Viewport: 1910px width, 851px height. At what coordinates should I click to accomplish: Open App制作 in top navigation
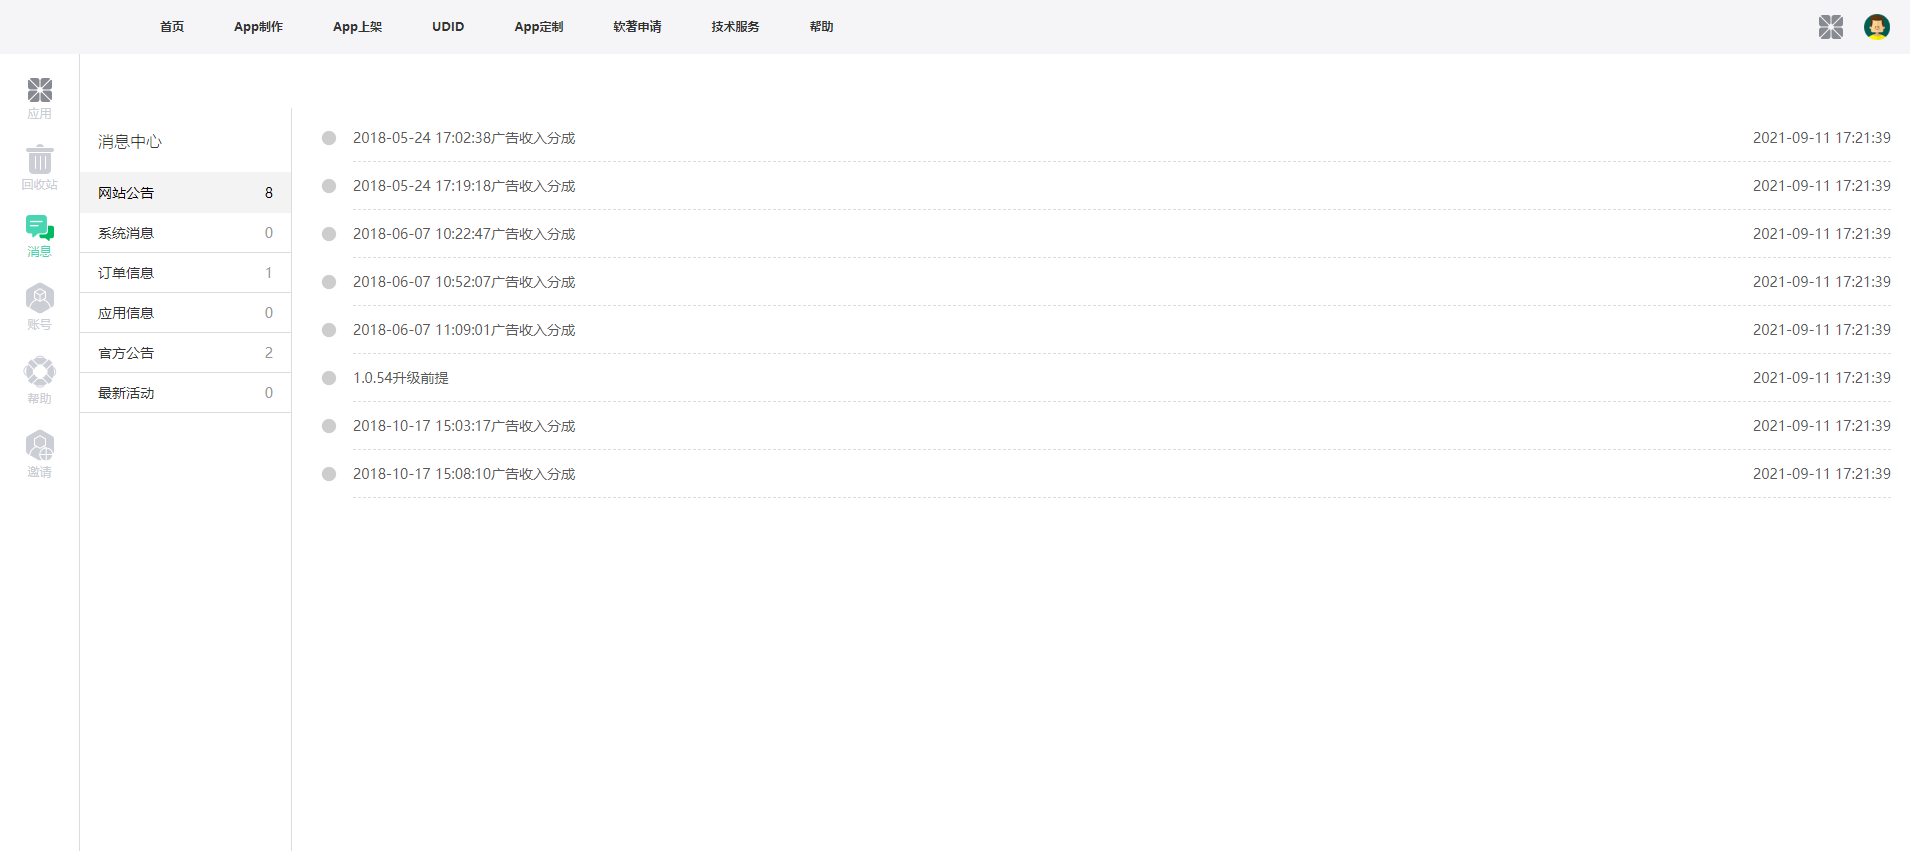coord(258,27)
